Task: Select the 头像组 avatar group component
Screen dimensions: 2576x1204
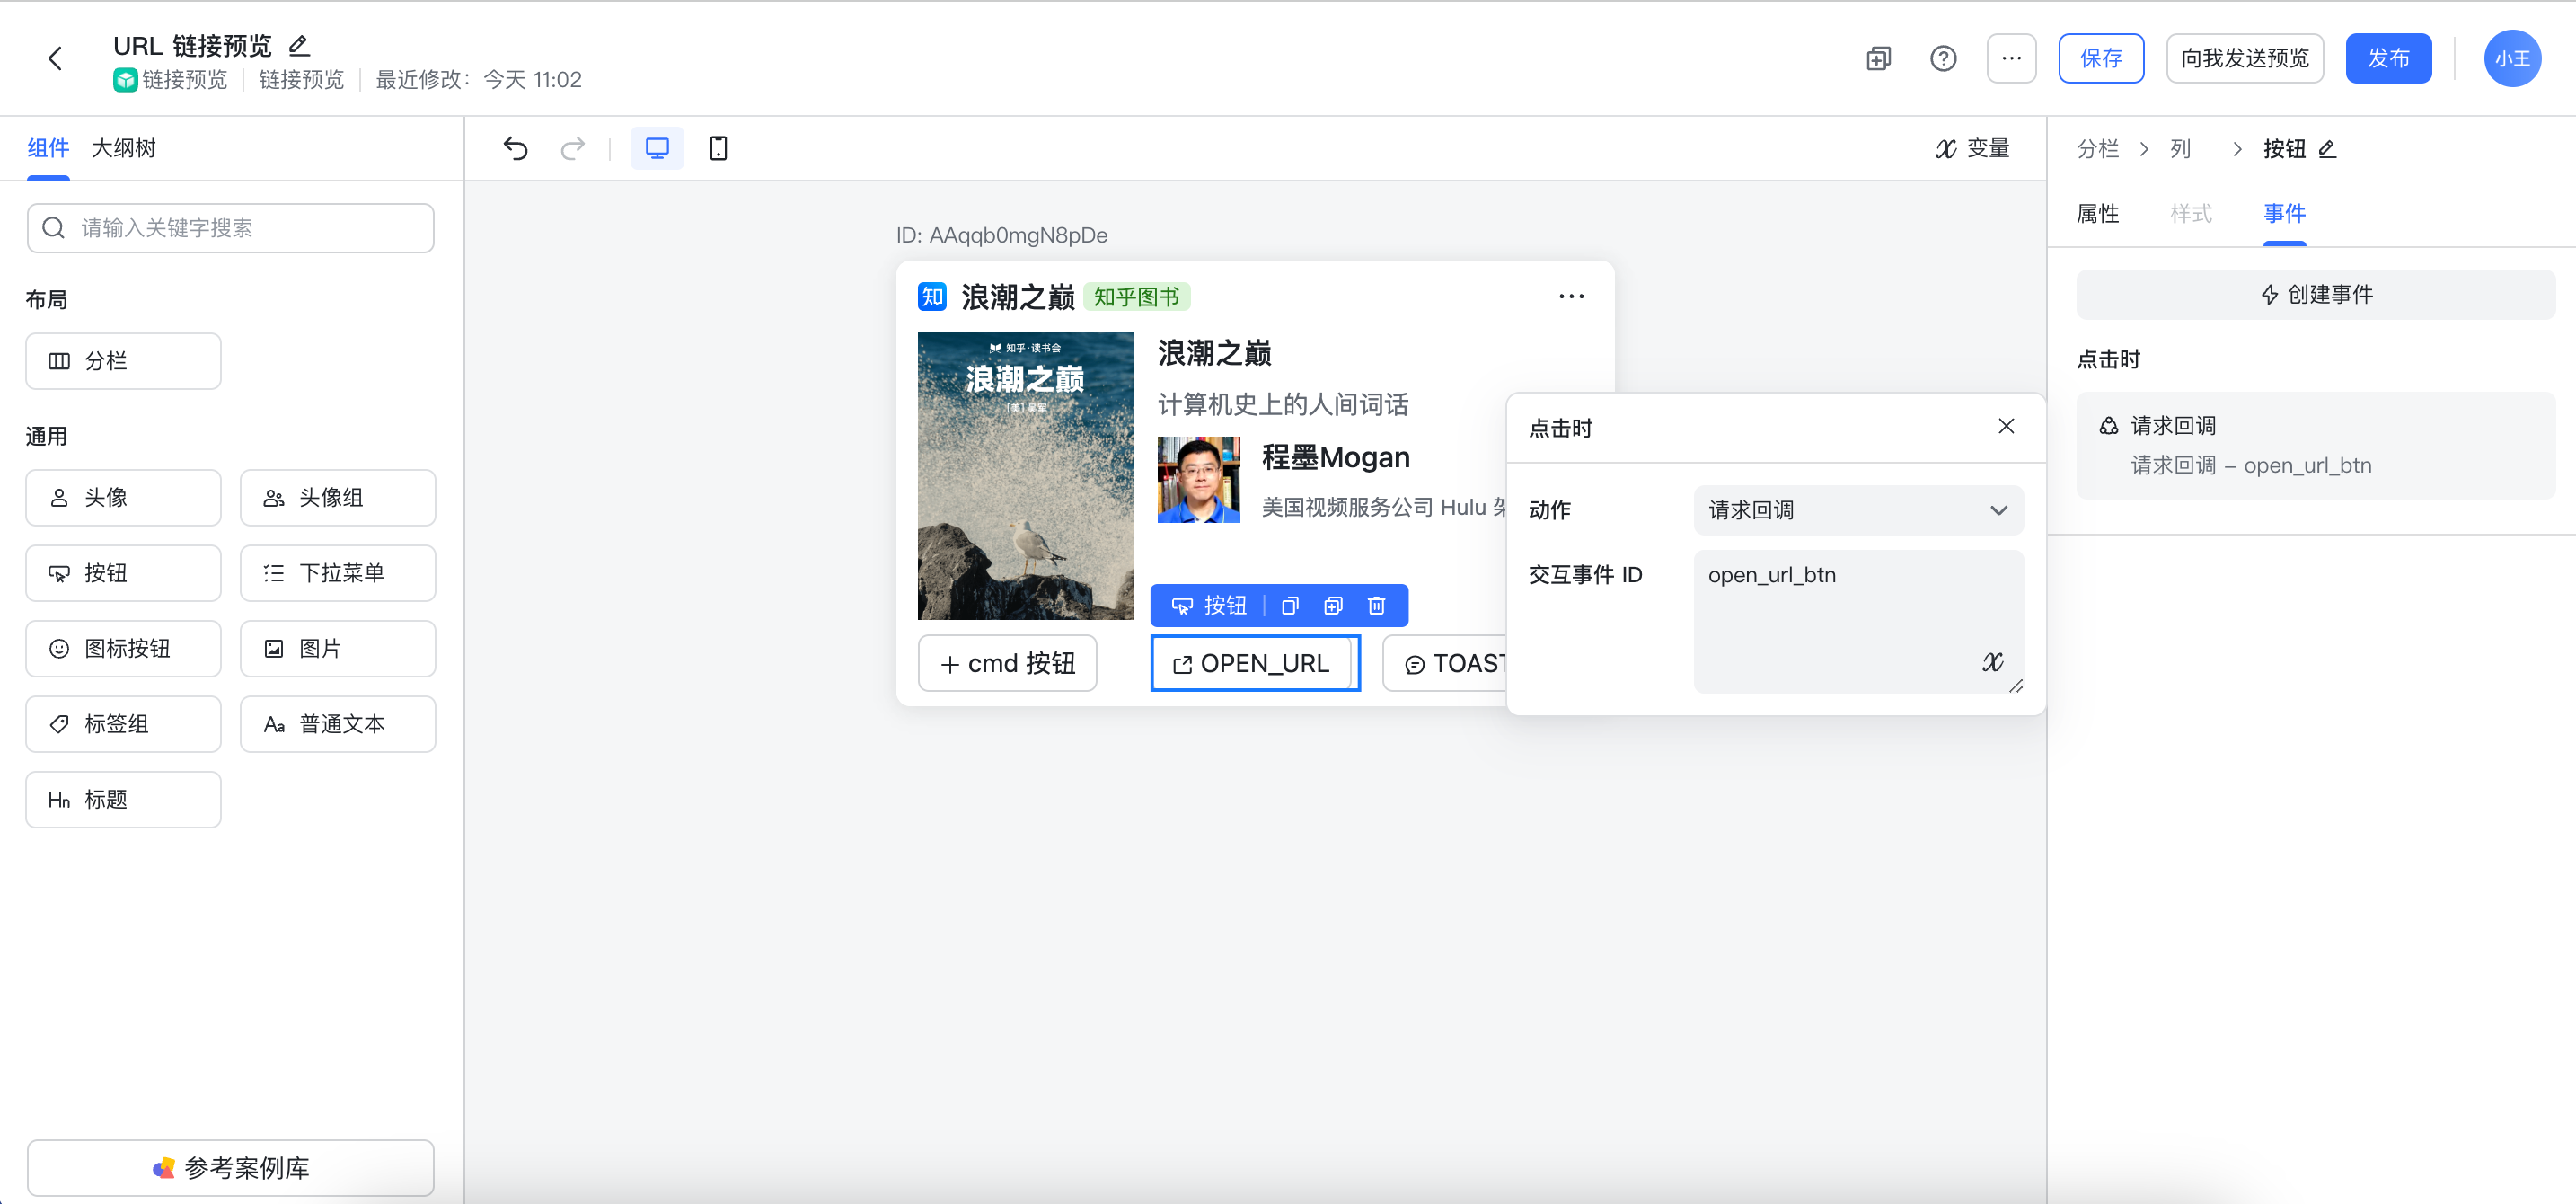Action: [x=338, y=498]
